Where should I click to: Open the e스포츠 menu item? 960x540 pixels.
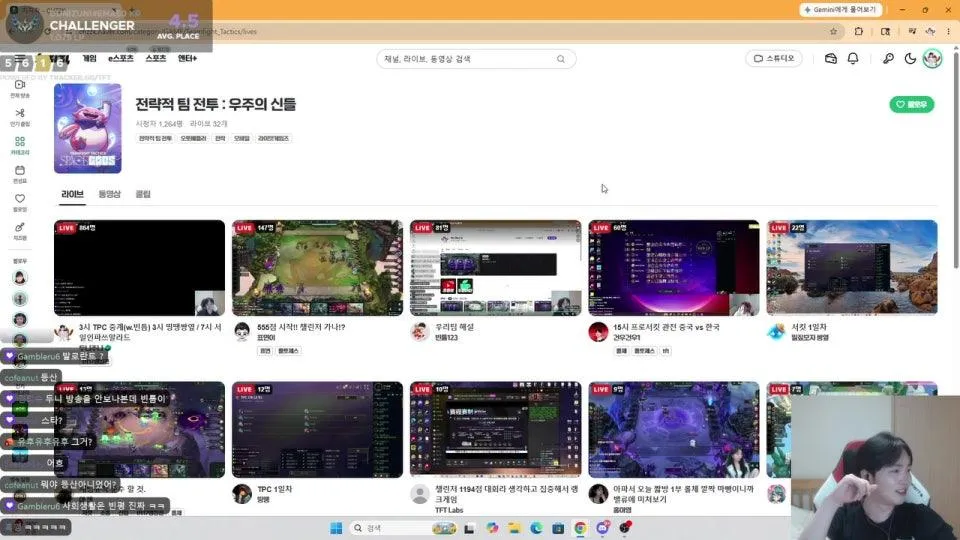click(121, 58)
